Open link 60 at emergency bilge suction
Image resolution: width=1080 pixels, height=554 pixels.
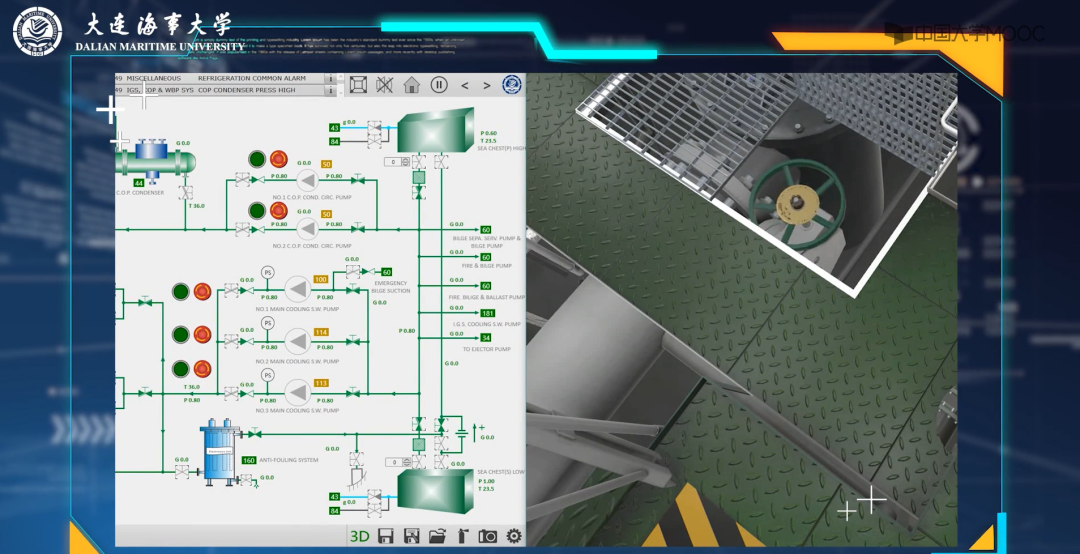[x=386, y=272]
